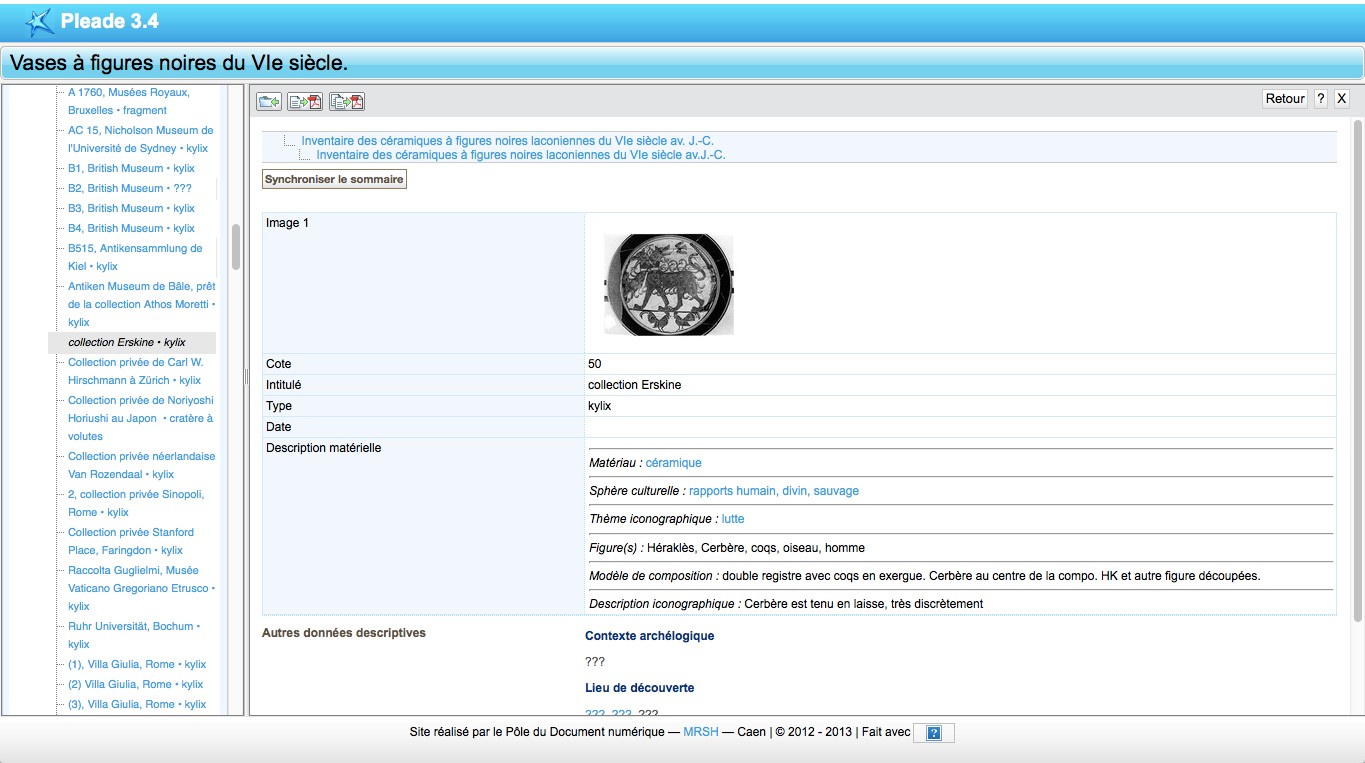Viewport: 1365px width, 763px height.
Task: Select (2), Villa Giulia, Rome kylix
Action: coord(135,684)
